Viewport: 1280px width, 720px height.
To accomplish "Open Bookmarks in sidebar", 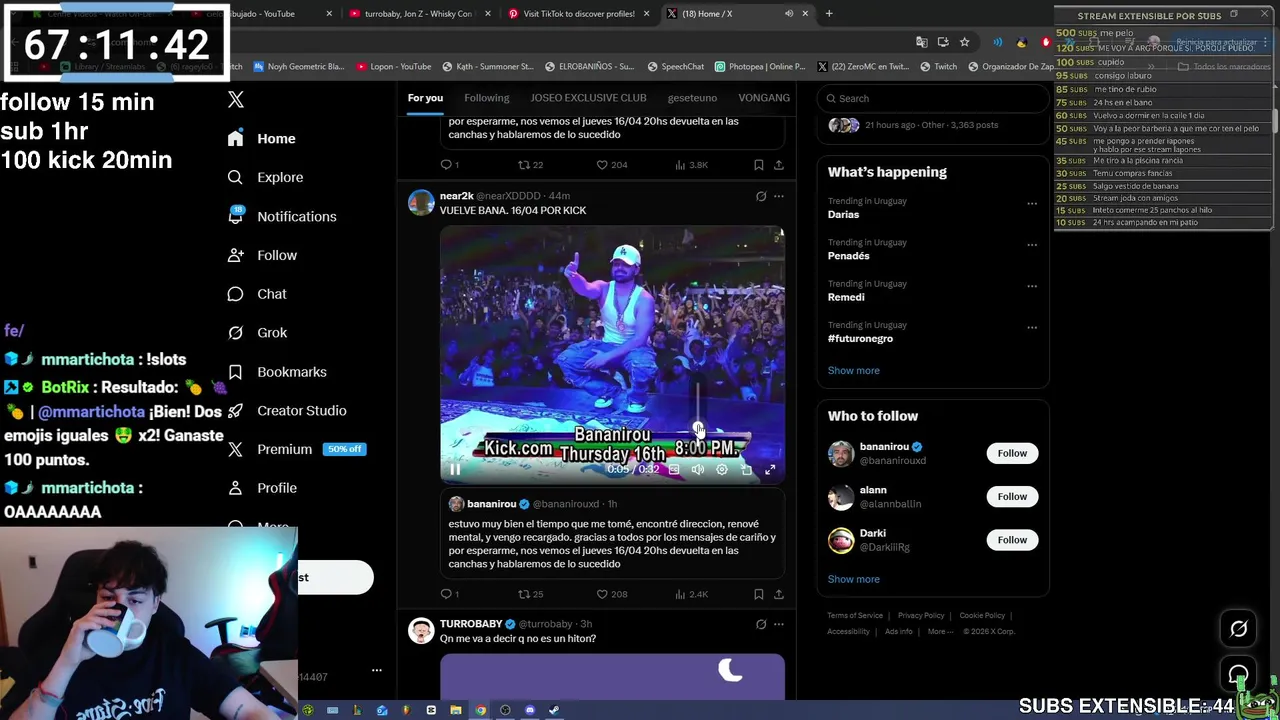I will coord(276,372).
